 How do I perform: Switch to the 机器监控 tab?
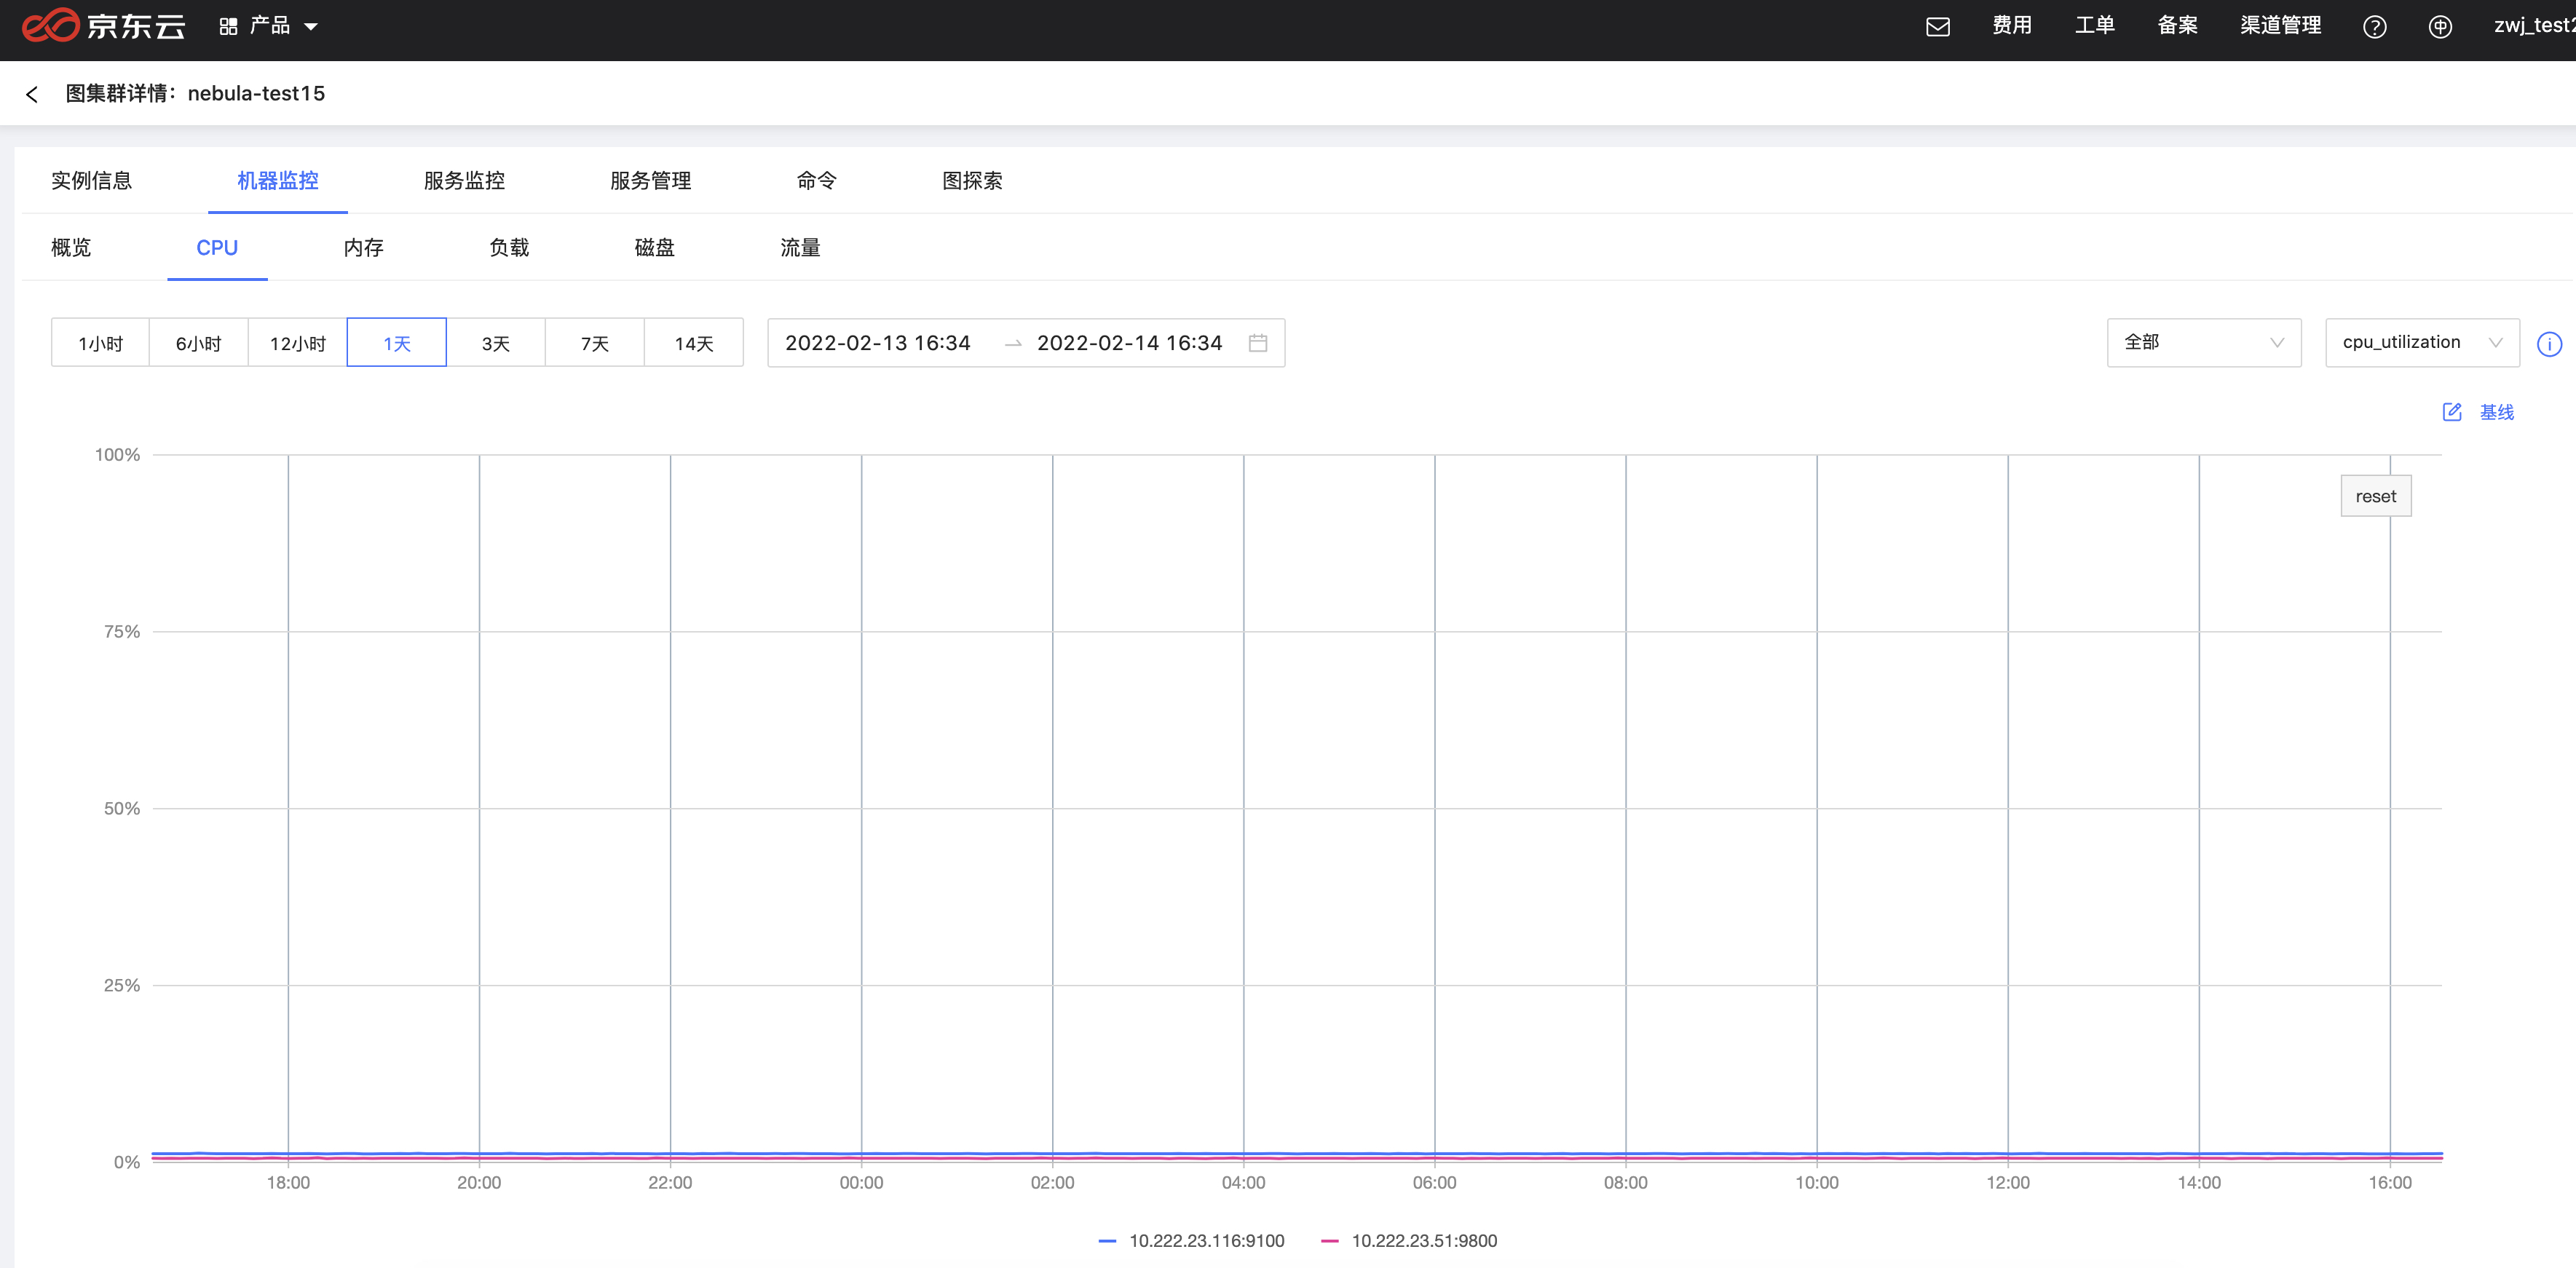277,181
